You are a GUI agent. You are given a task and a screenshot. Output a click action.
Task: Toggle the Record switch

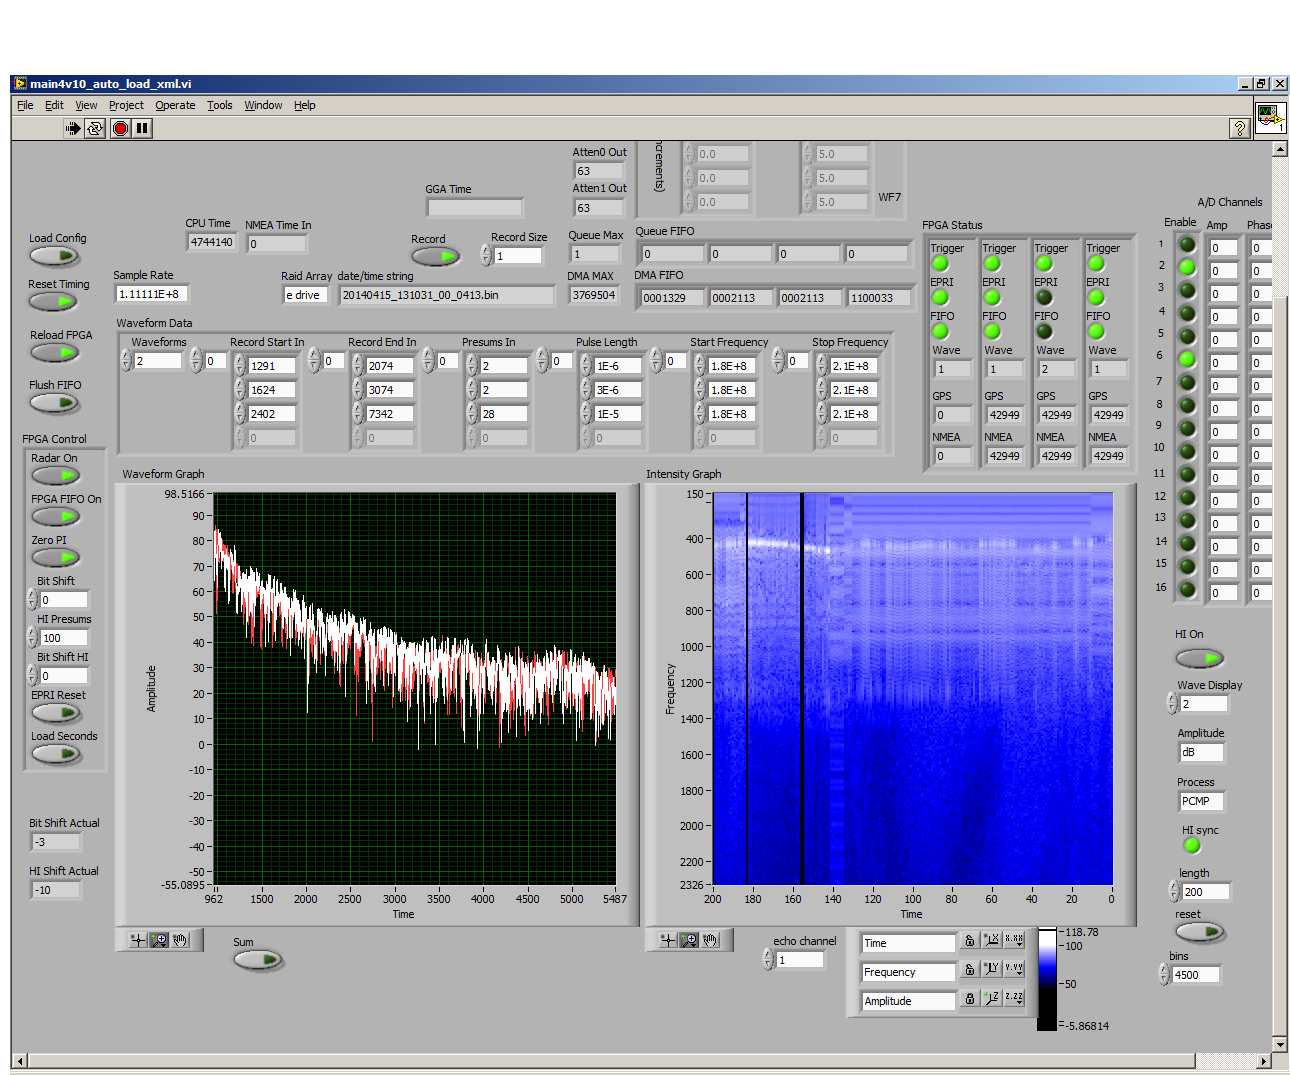[x=436, y=257]
